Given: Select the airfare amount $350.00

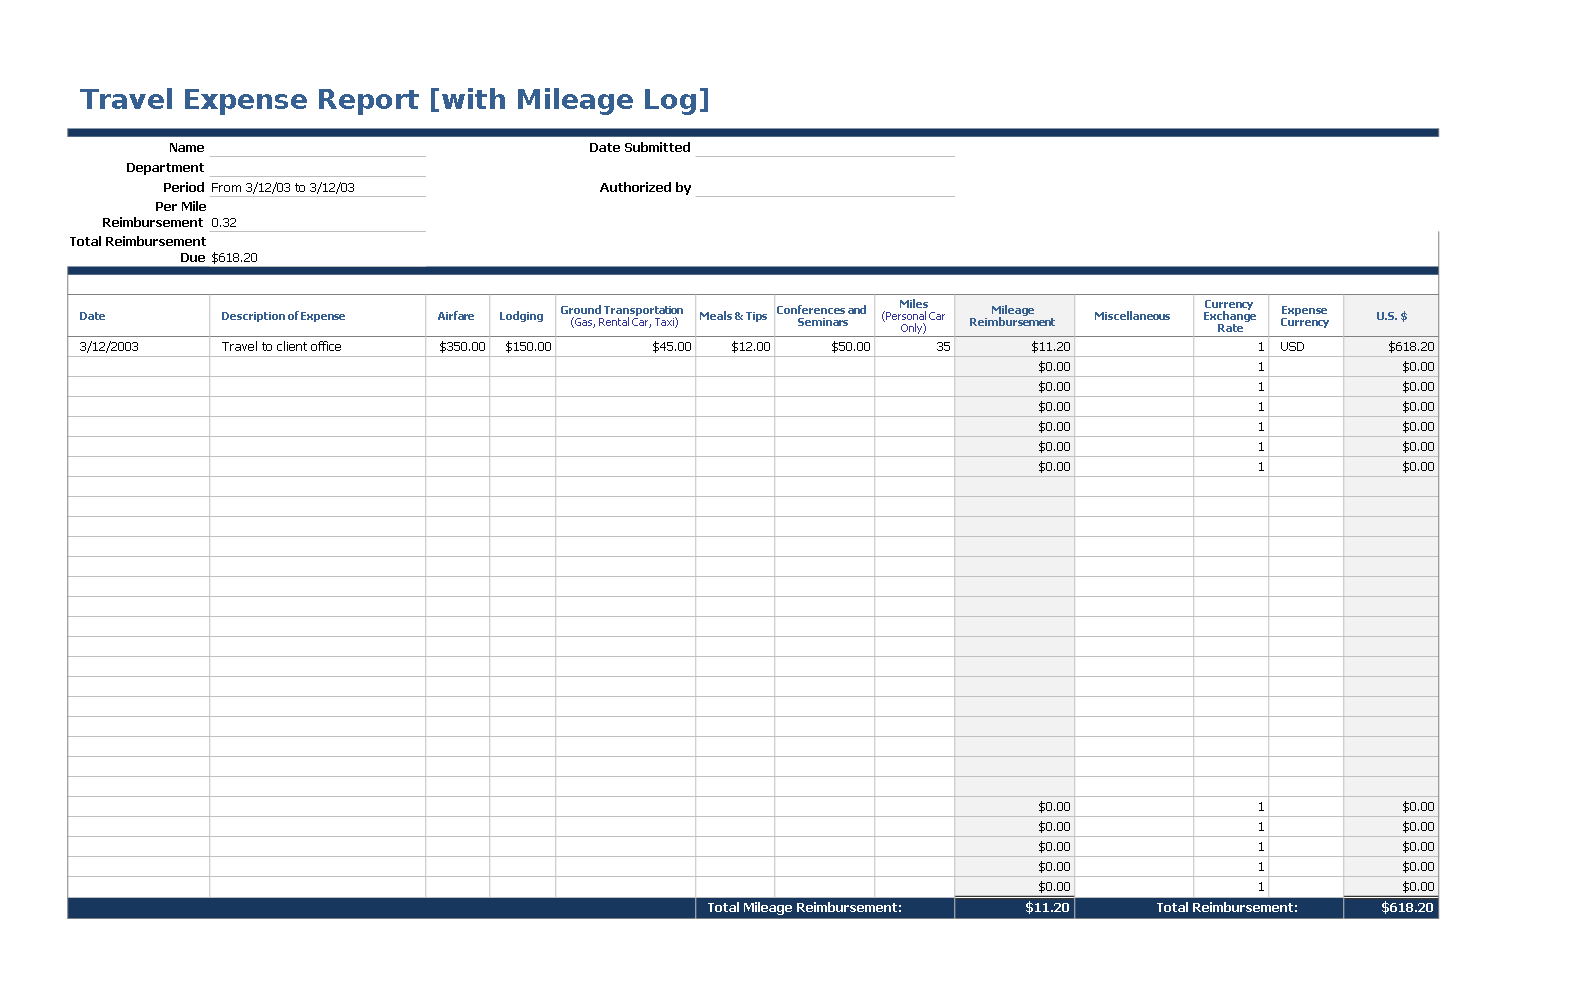Looking at the screenshot, I should coord(458,347).
